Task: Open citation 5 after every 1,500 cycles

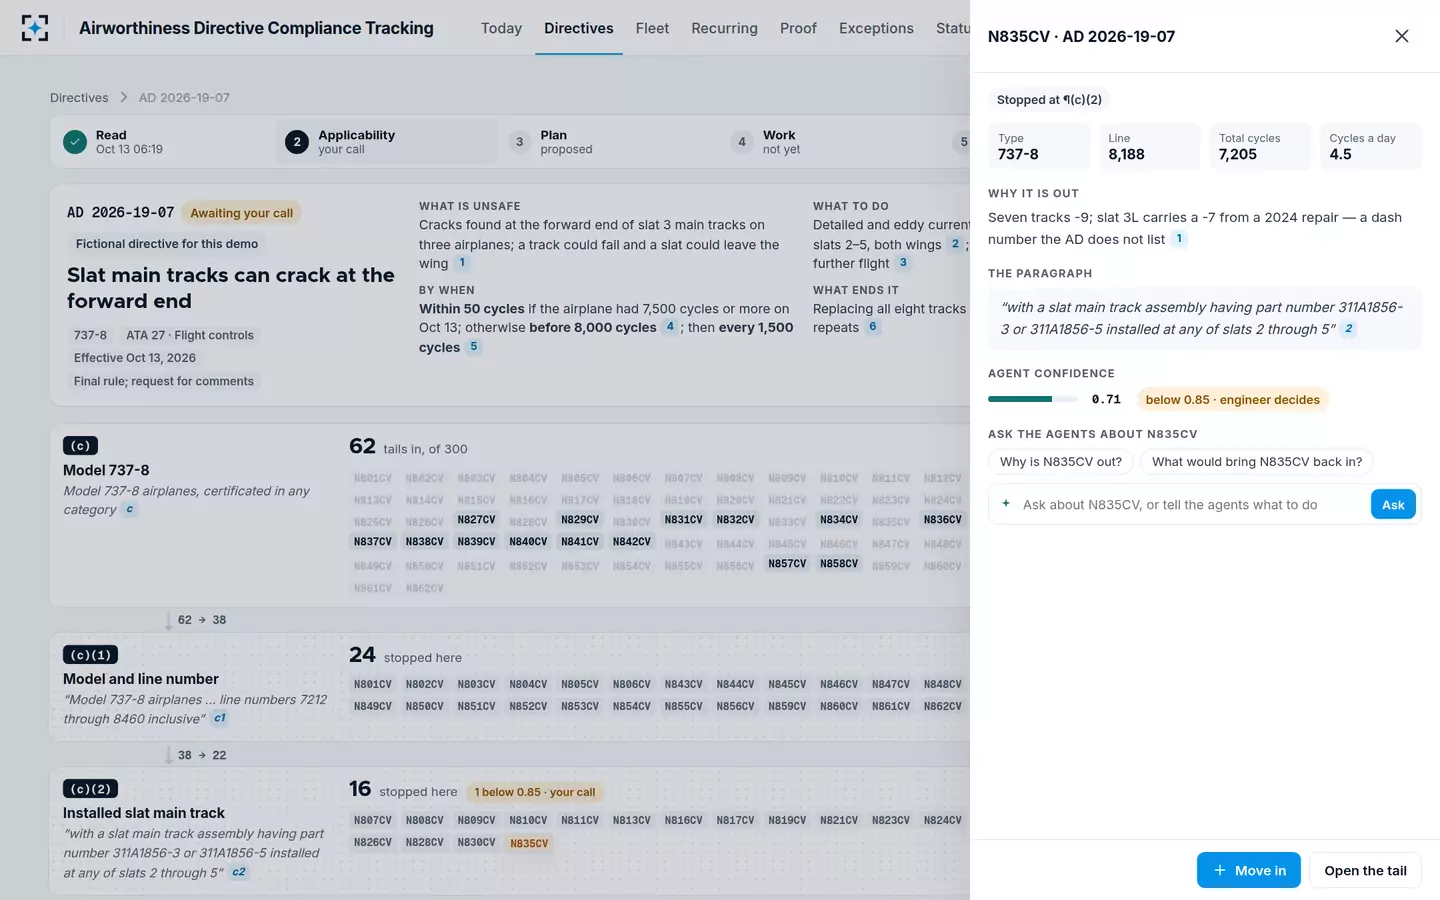Action: [x=474, y=347]
